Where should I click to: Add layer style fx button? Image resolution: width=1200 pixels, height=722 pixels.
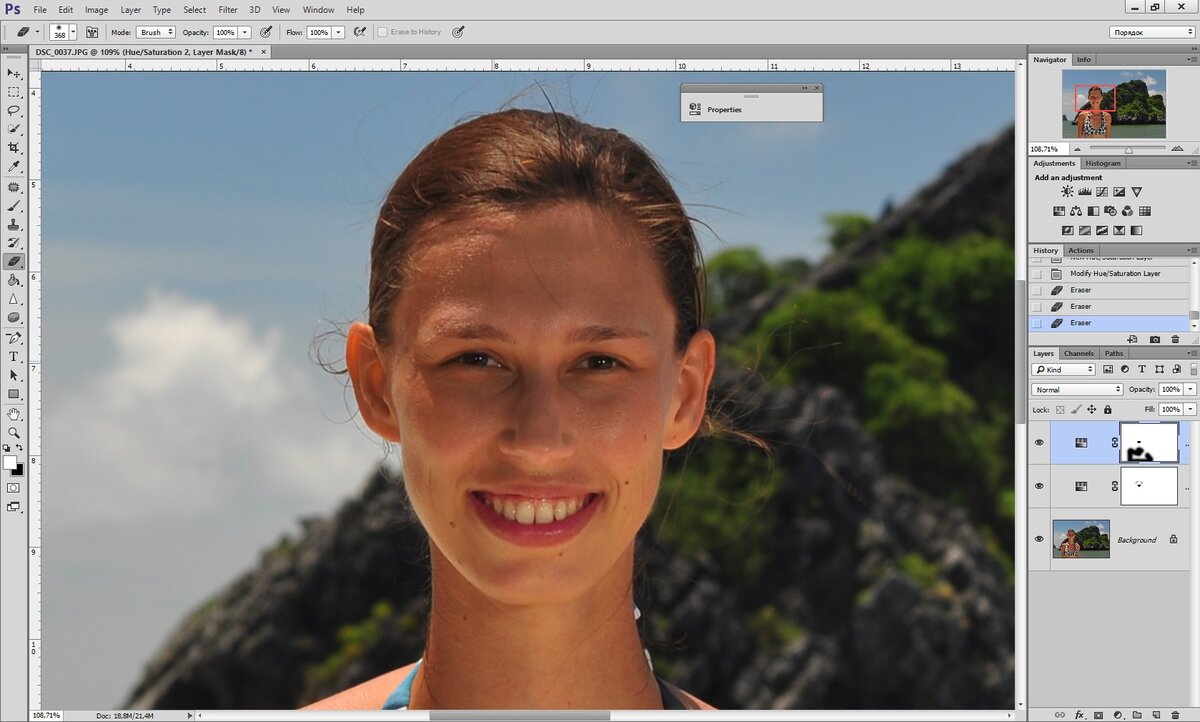pos(1080,715)
